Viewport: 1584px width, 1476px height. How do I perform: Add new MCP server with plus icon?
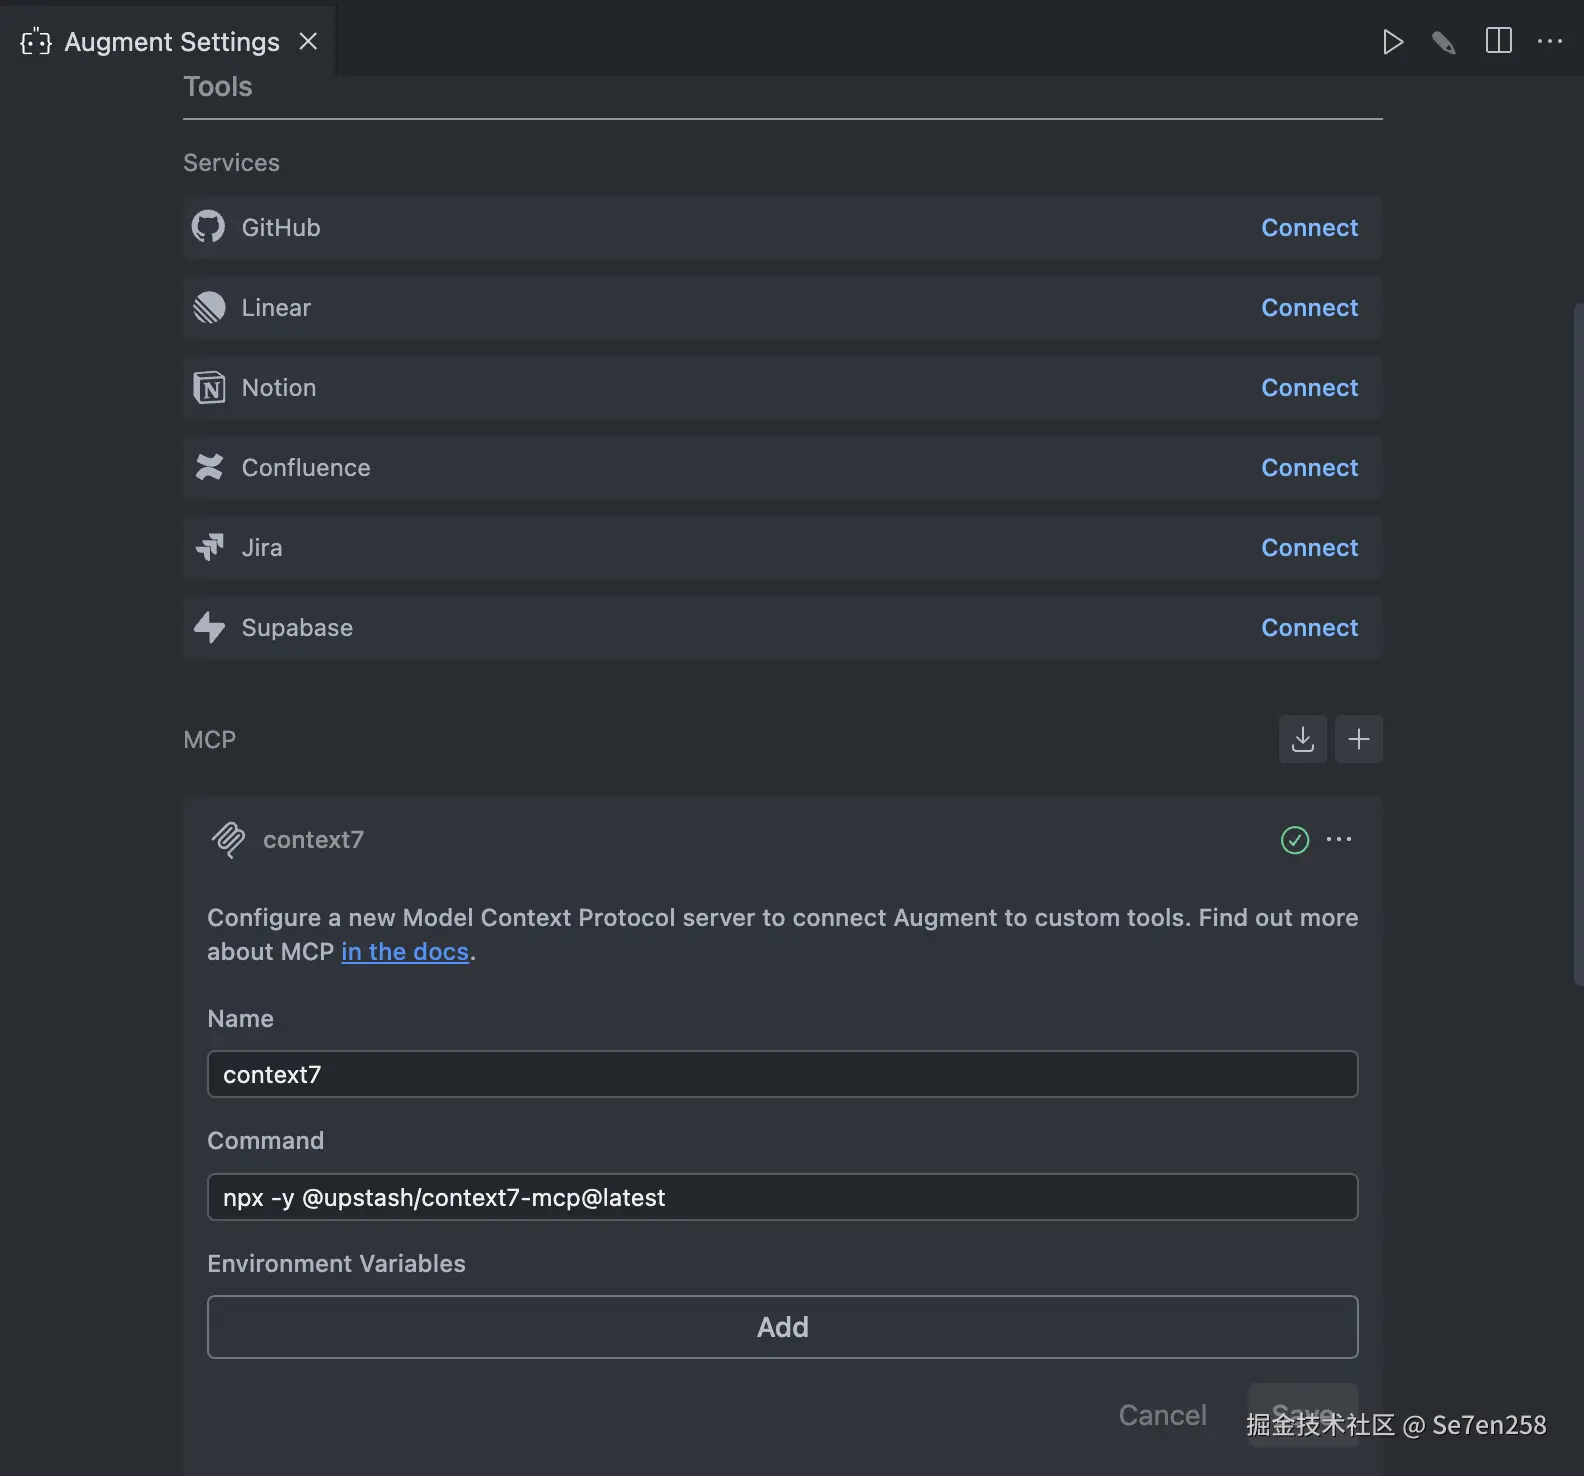click(1358, 740)
